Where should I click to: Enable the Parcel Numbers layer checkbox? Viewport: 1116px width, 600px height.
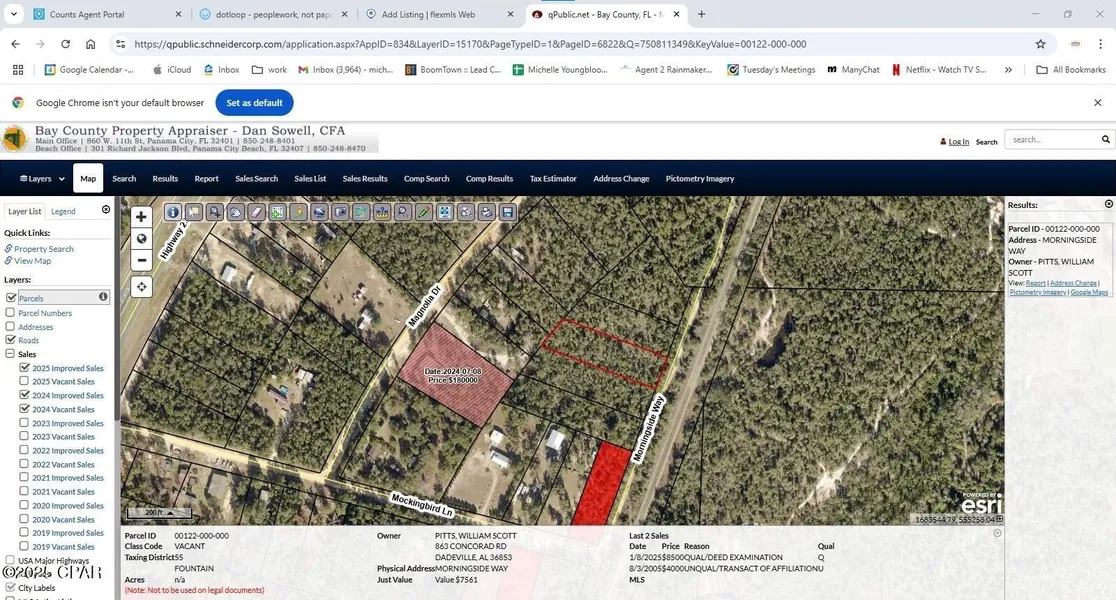click(x=11, y=313)
